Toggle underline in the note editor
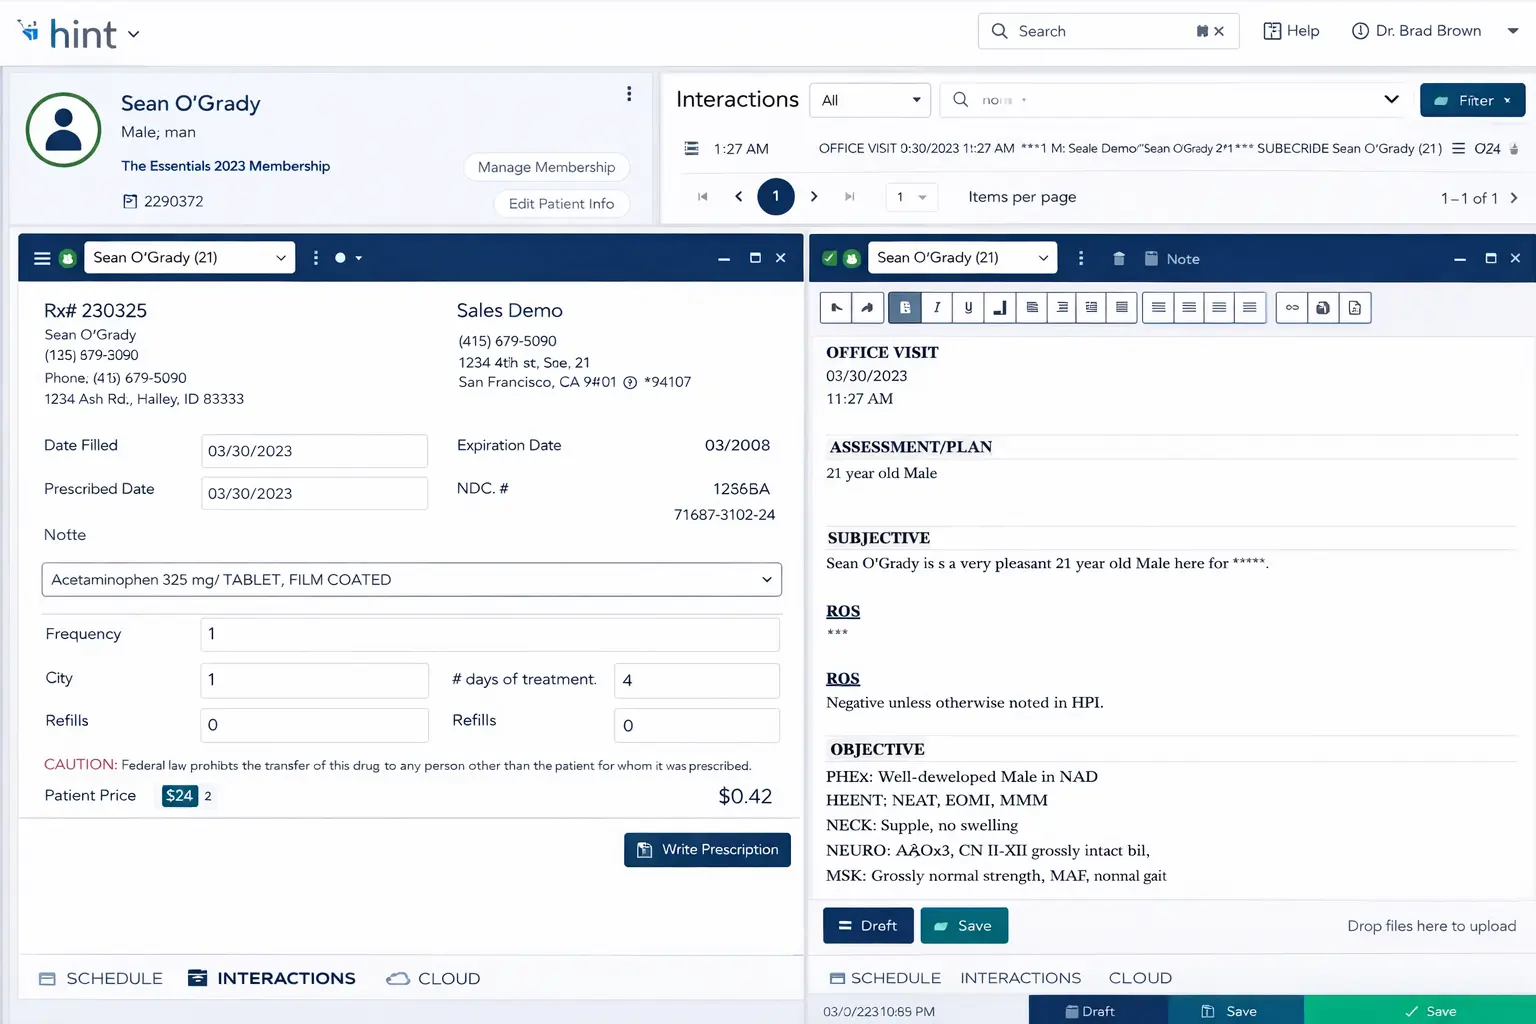Image resolution: width=1536 pixels, height=1024 pixels. [968, 307]
